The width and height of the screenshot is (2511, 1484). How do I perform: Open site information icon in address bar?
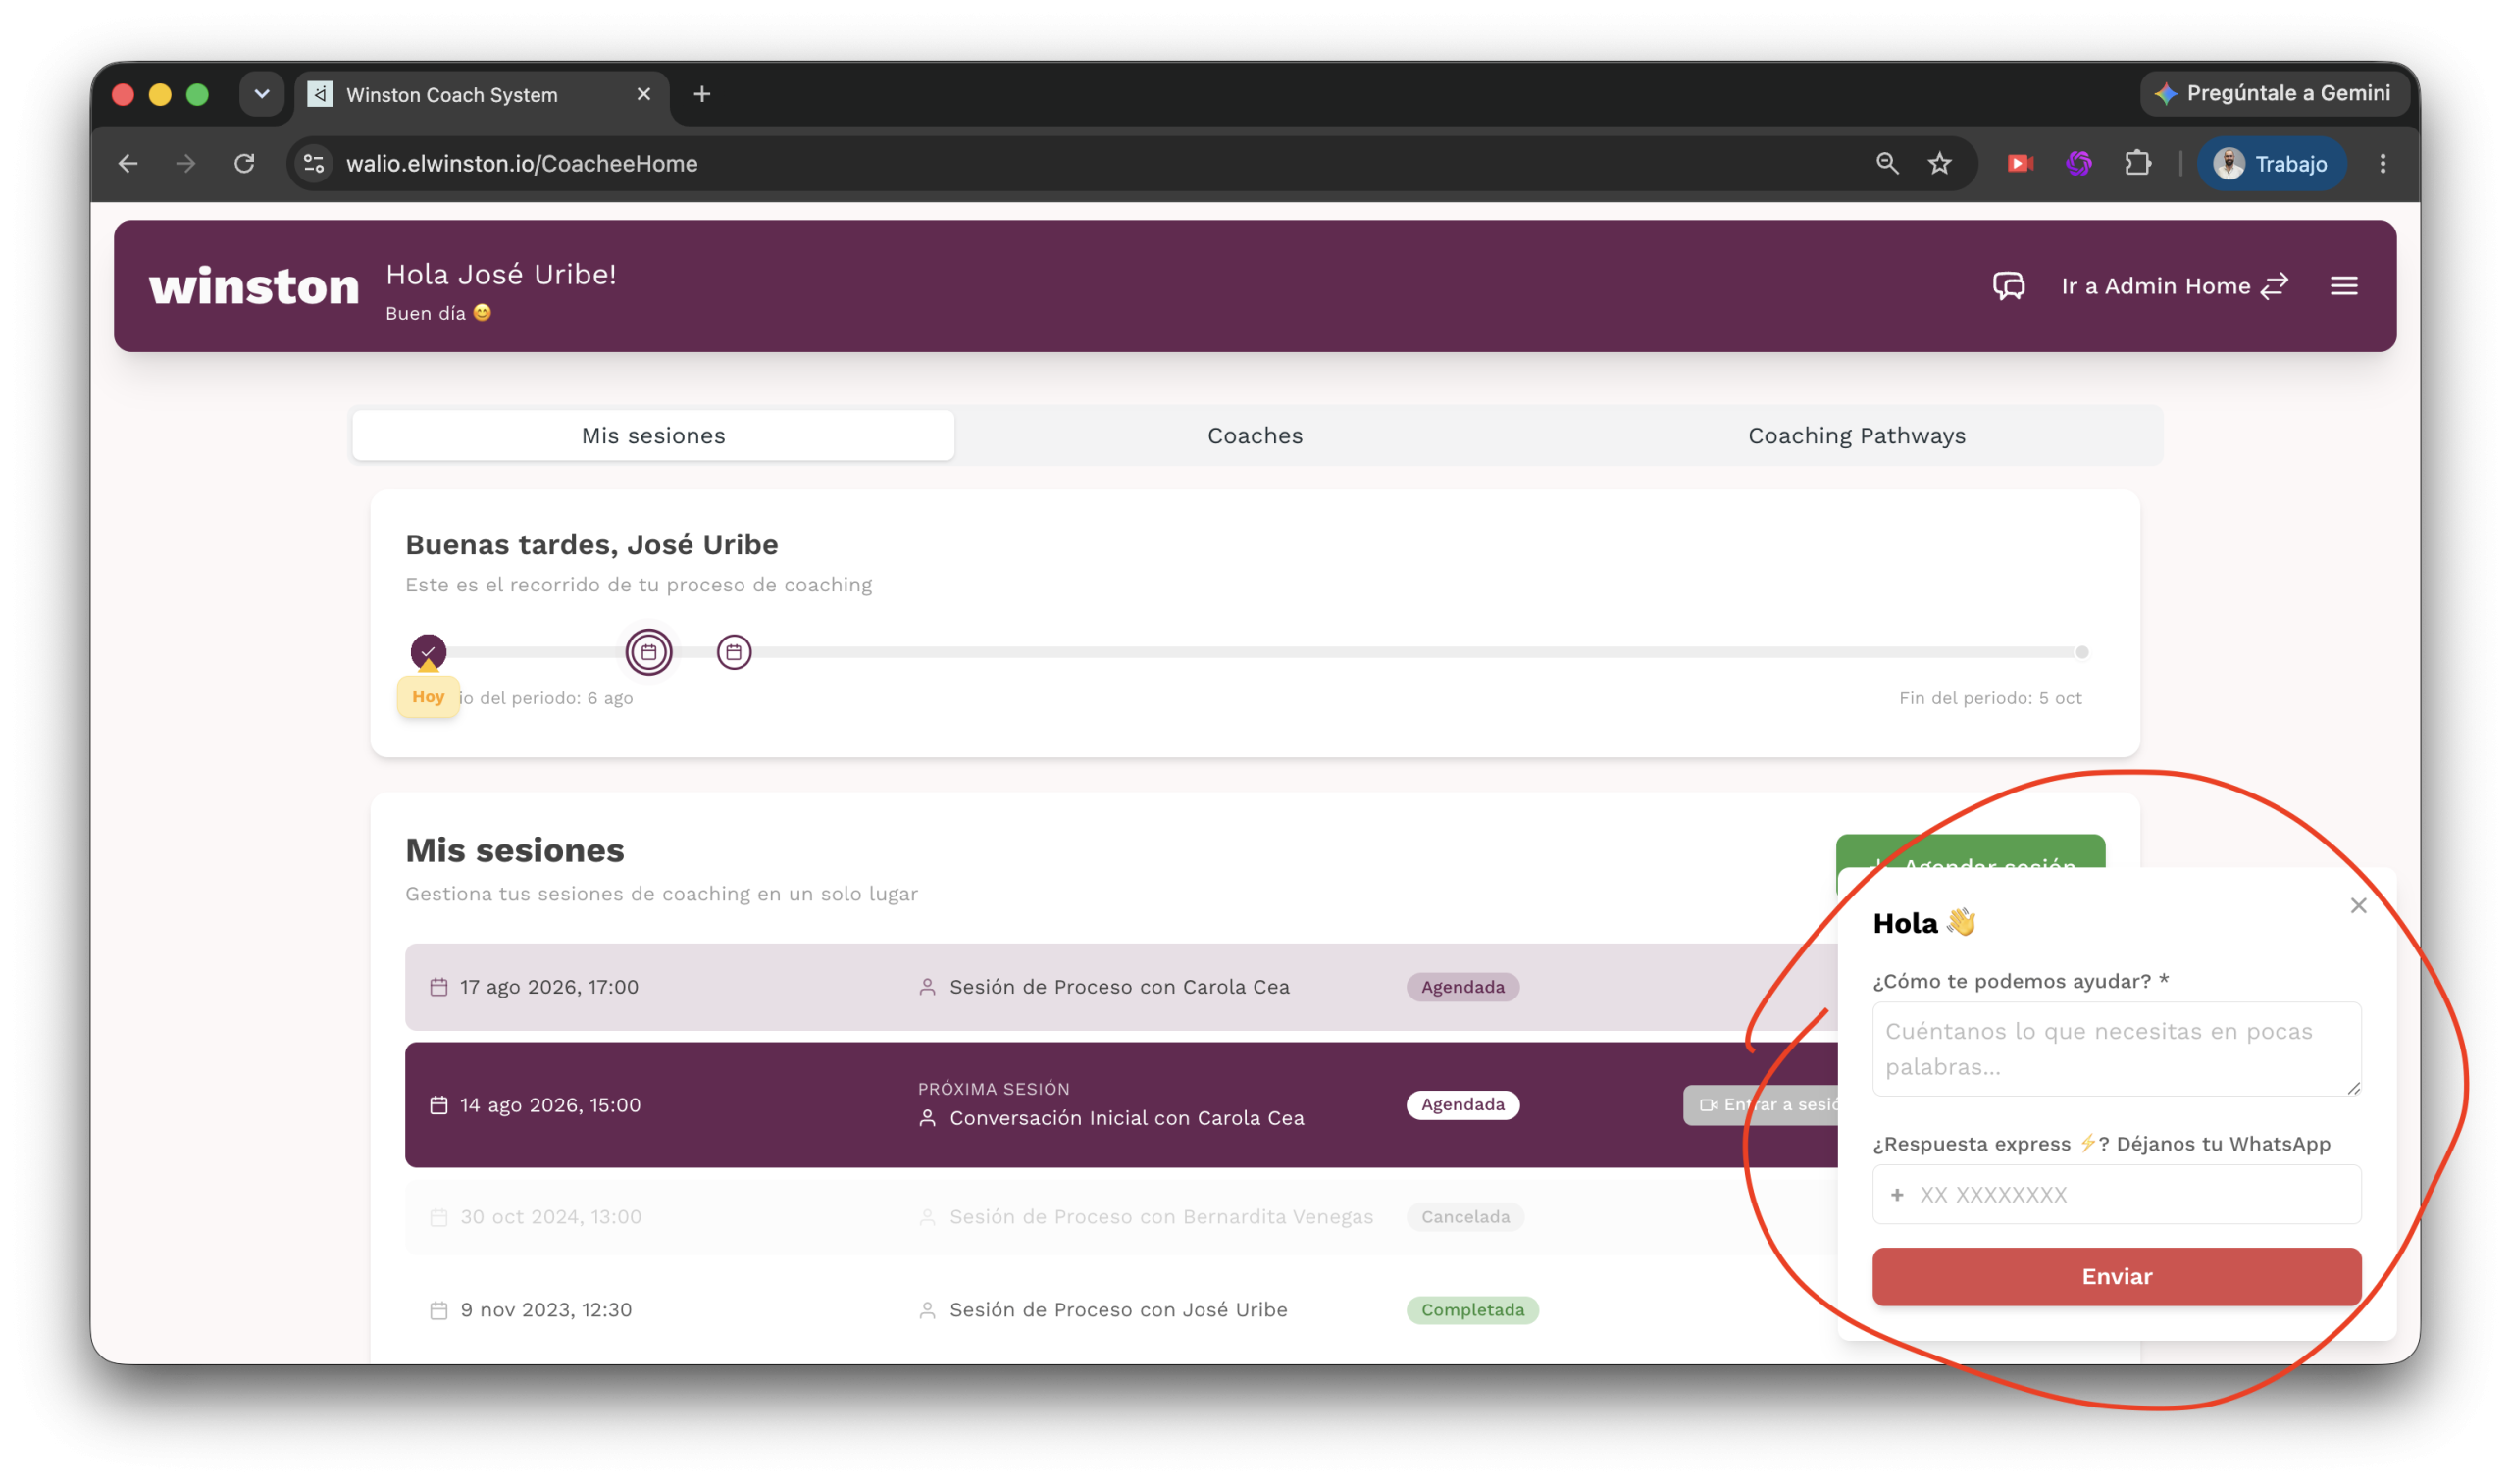[x=314, y=163]
